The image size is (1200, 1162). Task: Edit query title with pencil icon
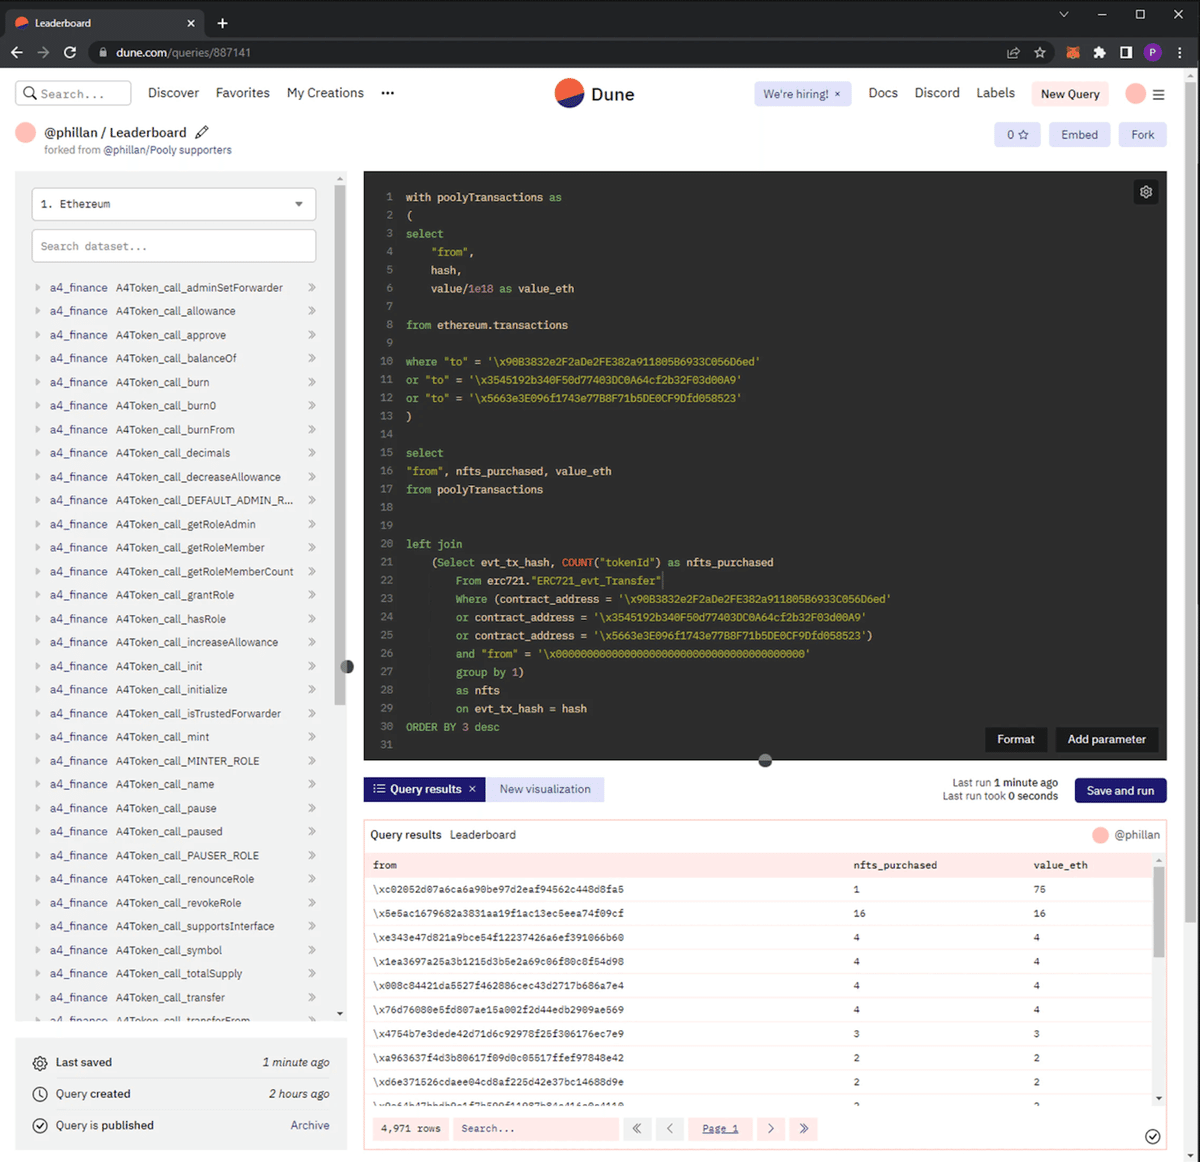coord(202,132)
